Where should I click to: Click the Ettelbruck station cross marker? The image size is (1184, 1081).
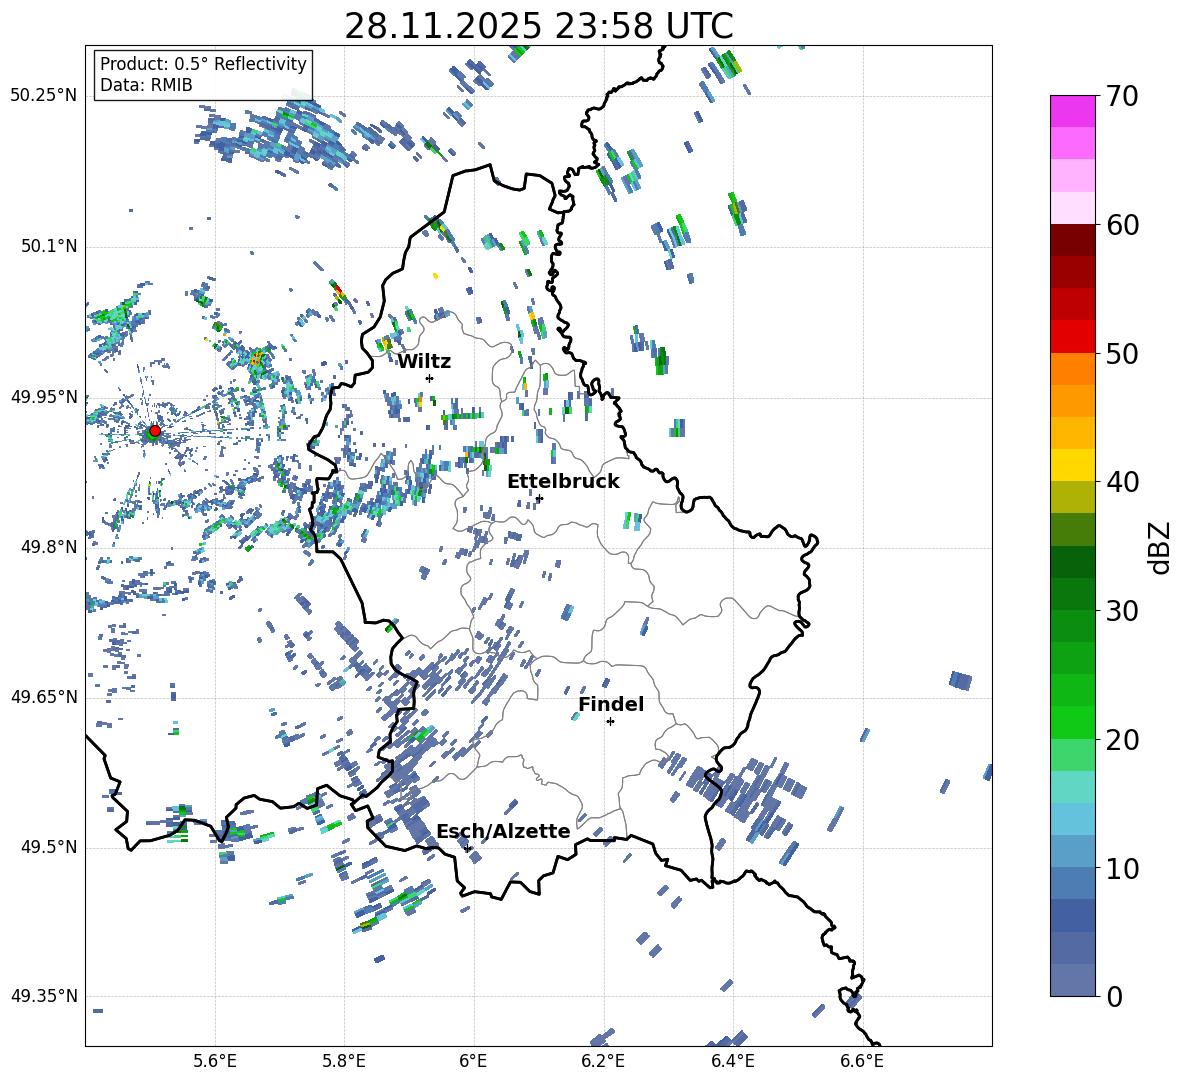coord(539,498)
